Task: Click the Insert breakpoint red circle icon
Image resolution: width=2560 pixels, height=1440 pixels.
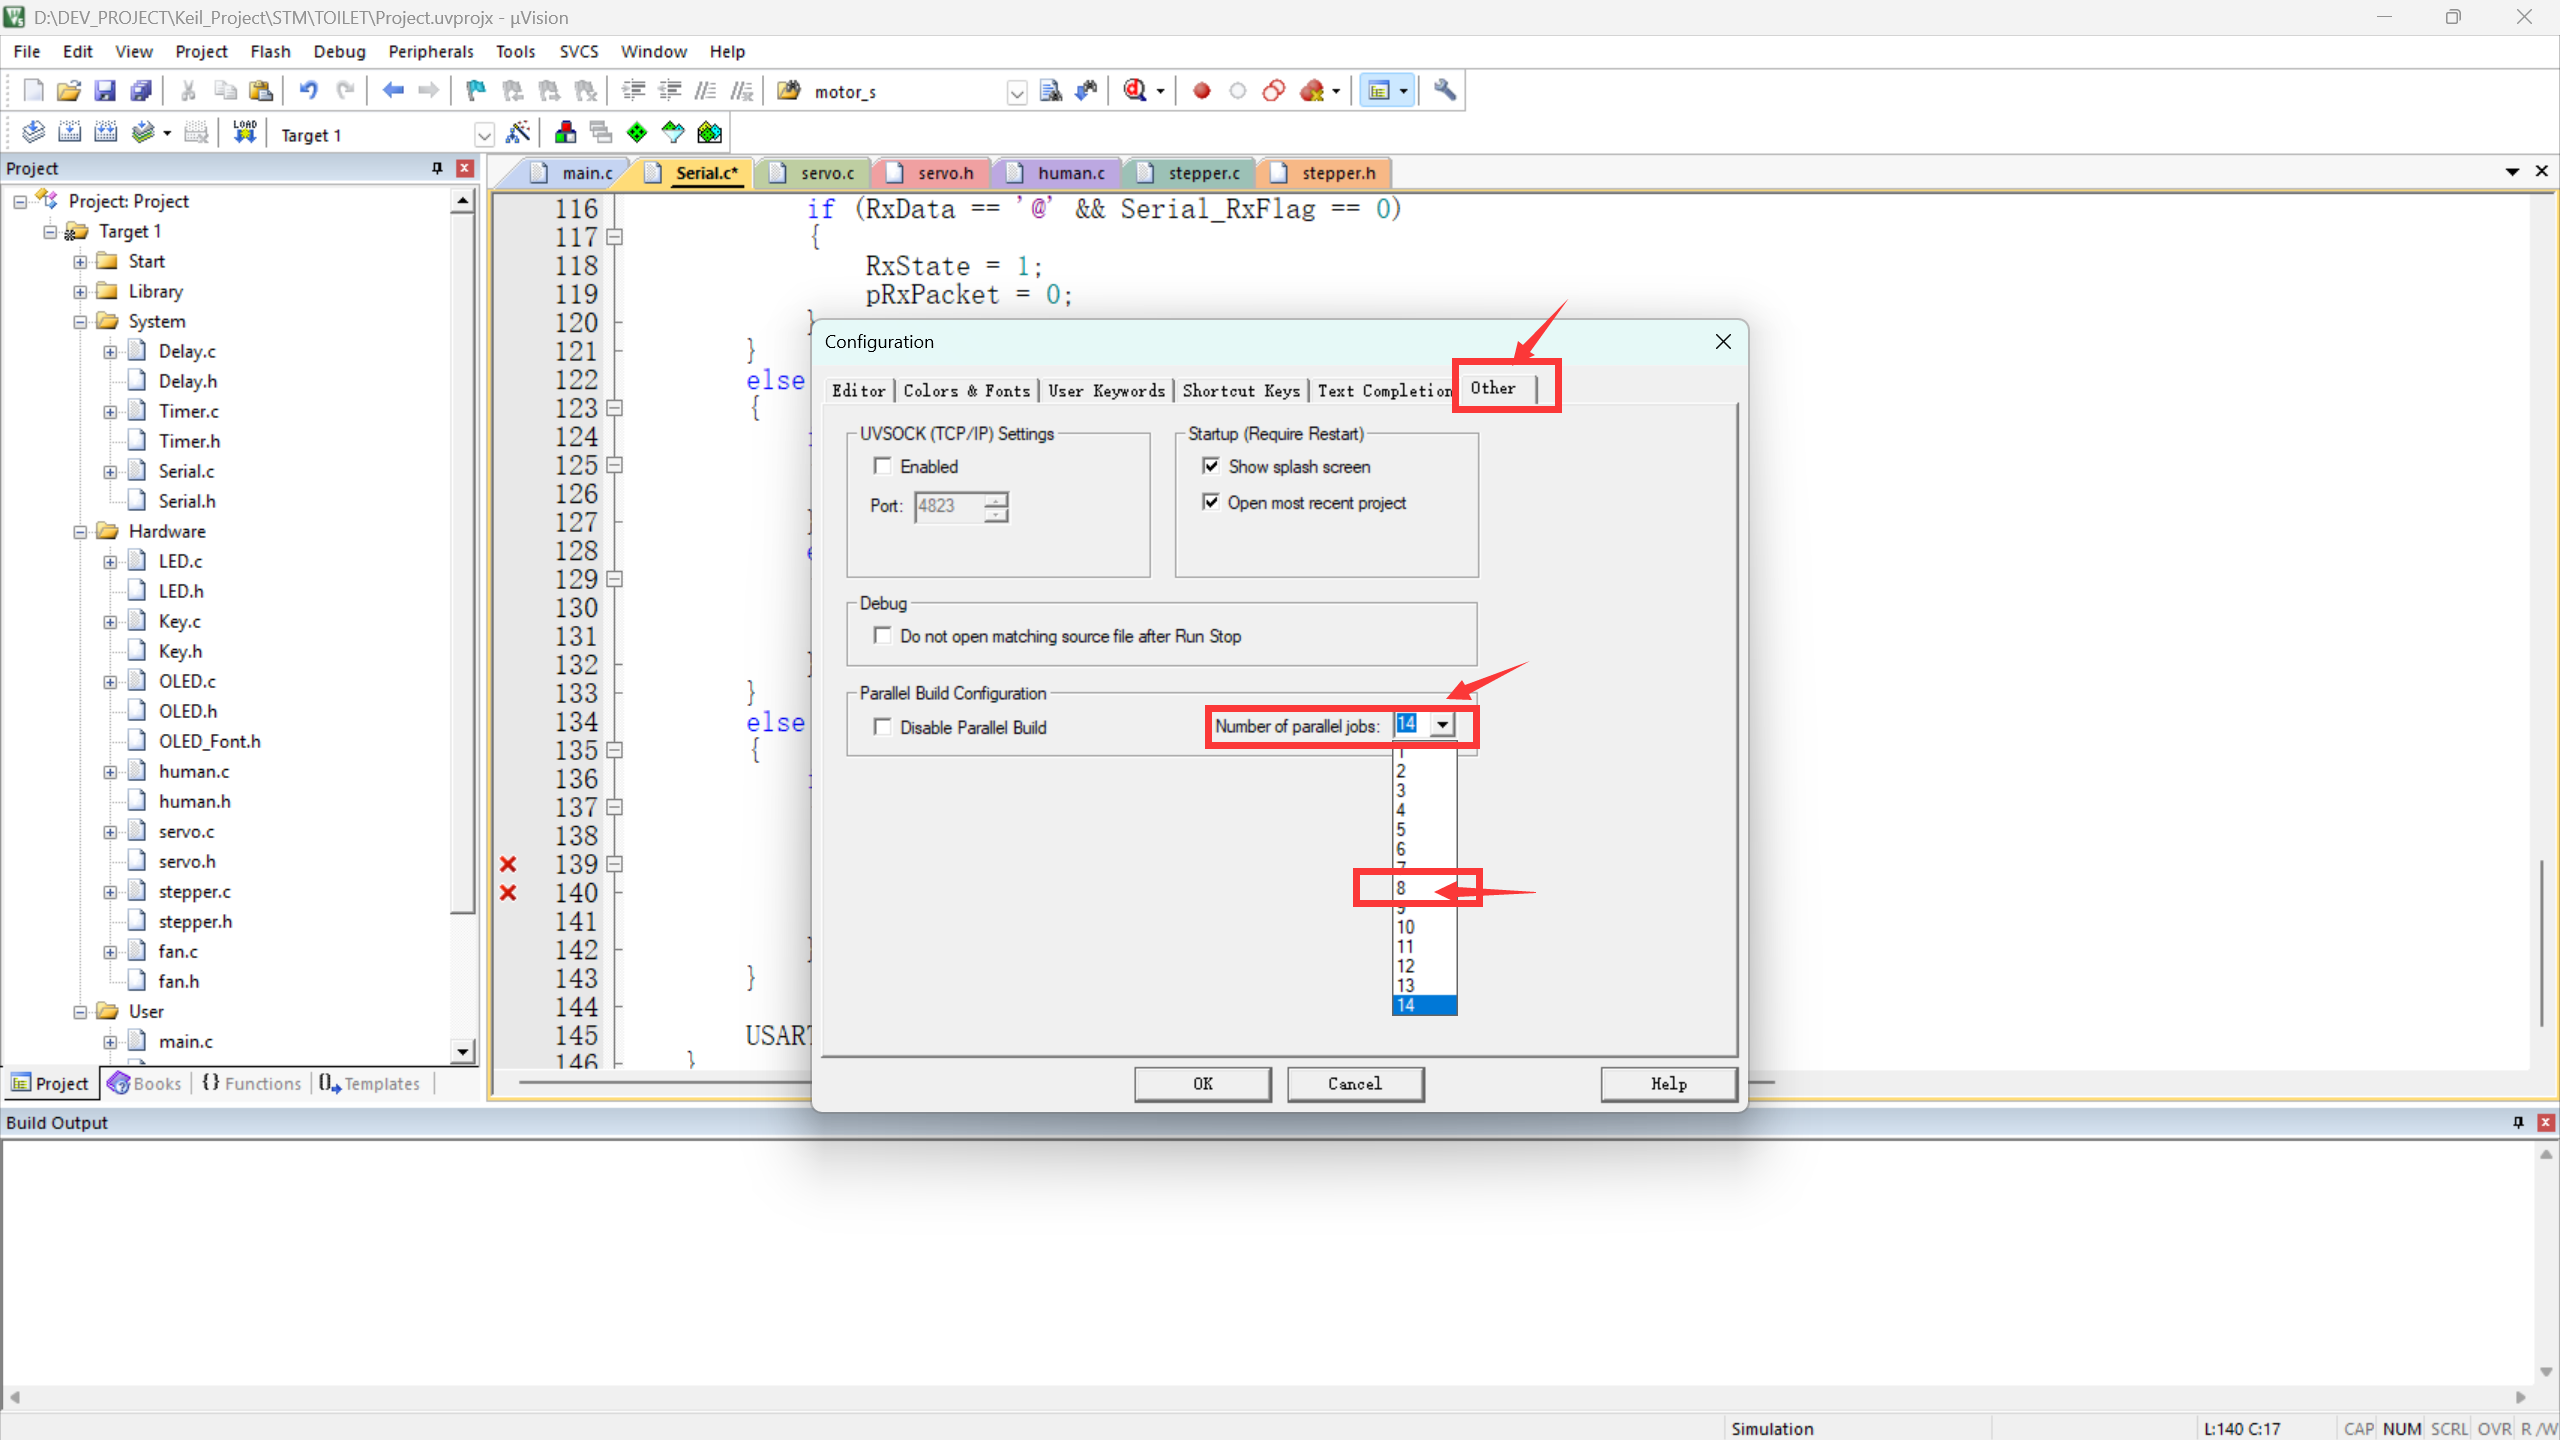Action: tap(1201, 91)
